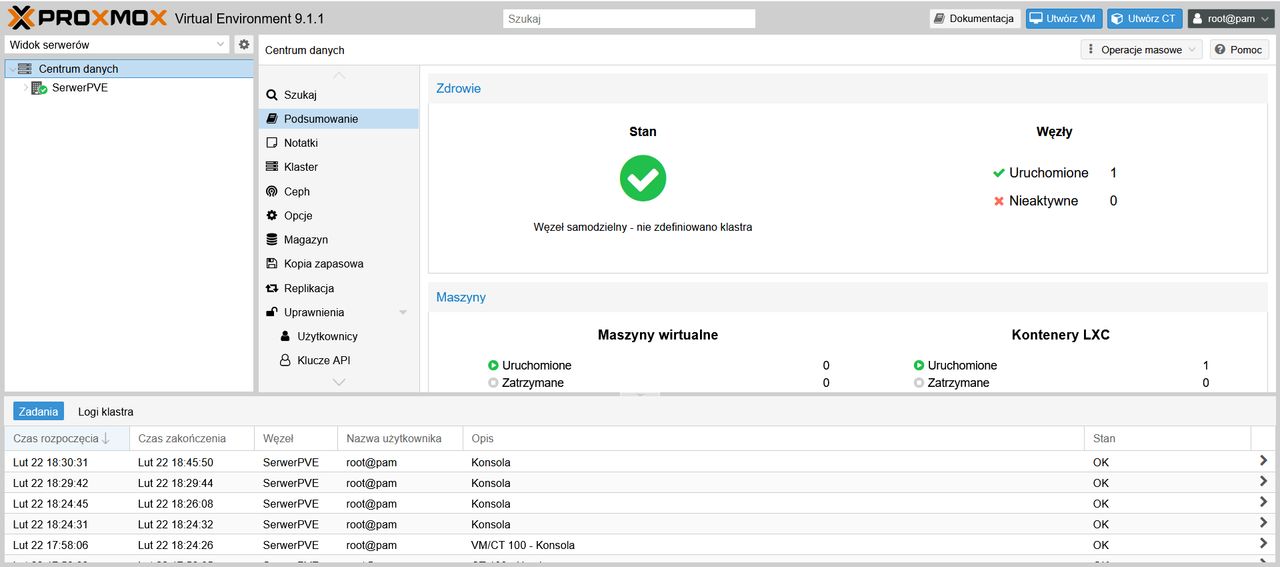Open Magazyn in the side menu
The height and width of the screenshot is (567, 1280).
338,240
